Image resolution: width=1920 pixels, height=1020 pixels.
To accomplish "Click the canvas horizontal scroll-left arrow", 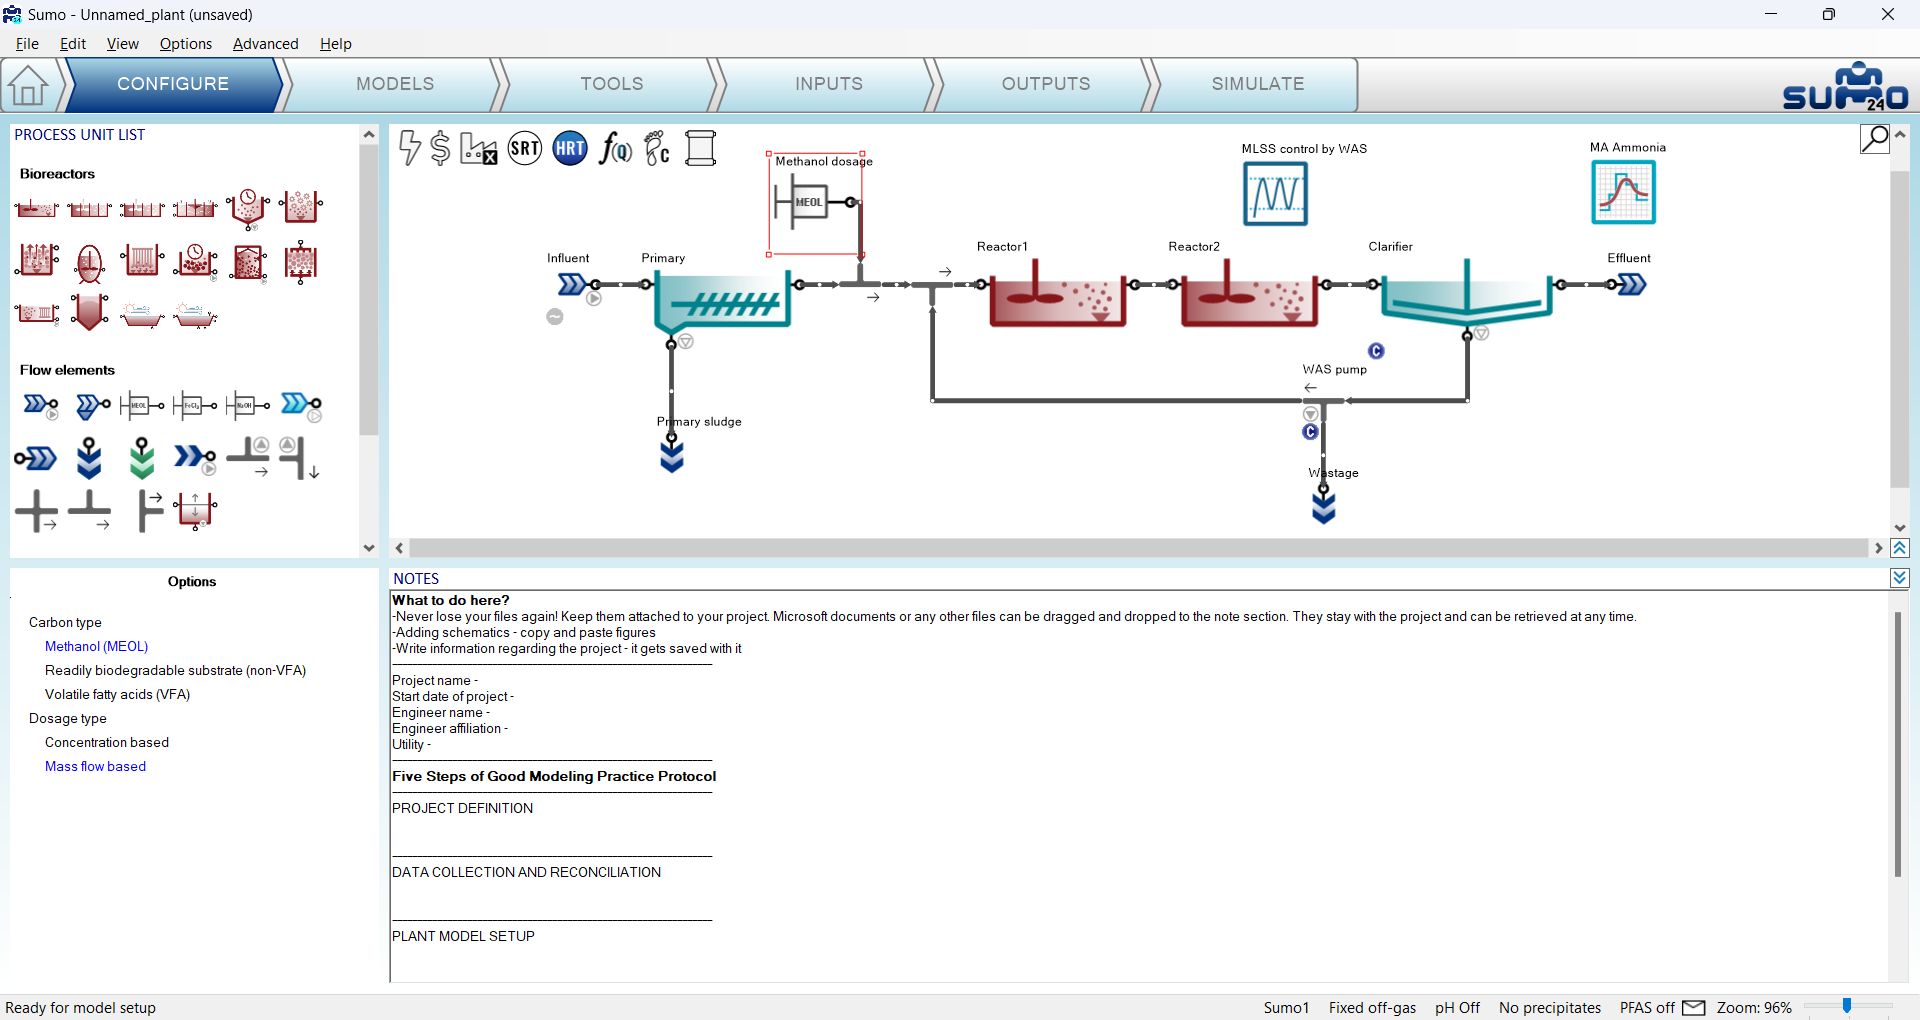I will coord(400,548).
